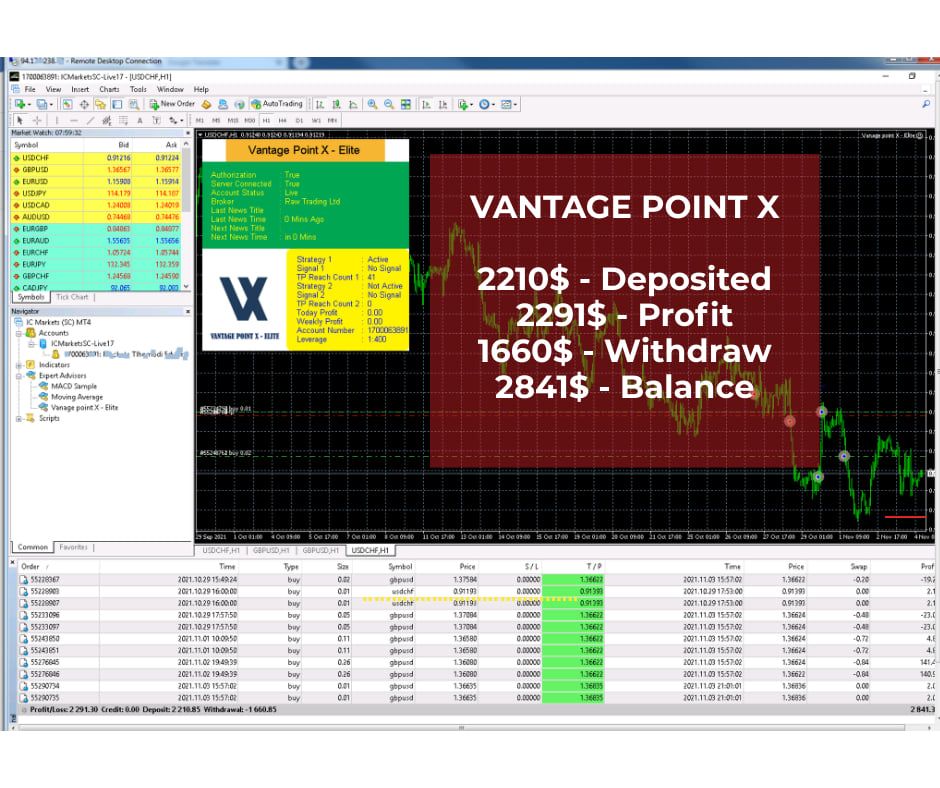
Task: Open the Strategy Tester icon
Action: pyautogui.click(x=134, y=104)
